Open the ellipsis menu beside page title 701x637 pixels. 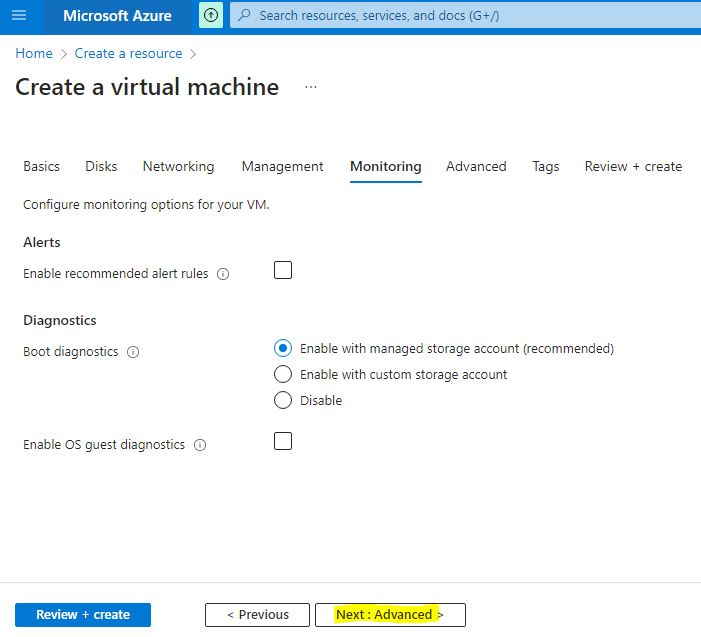311,88
